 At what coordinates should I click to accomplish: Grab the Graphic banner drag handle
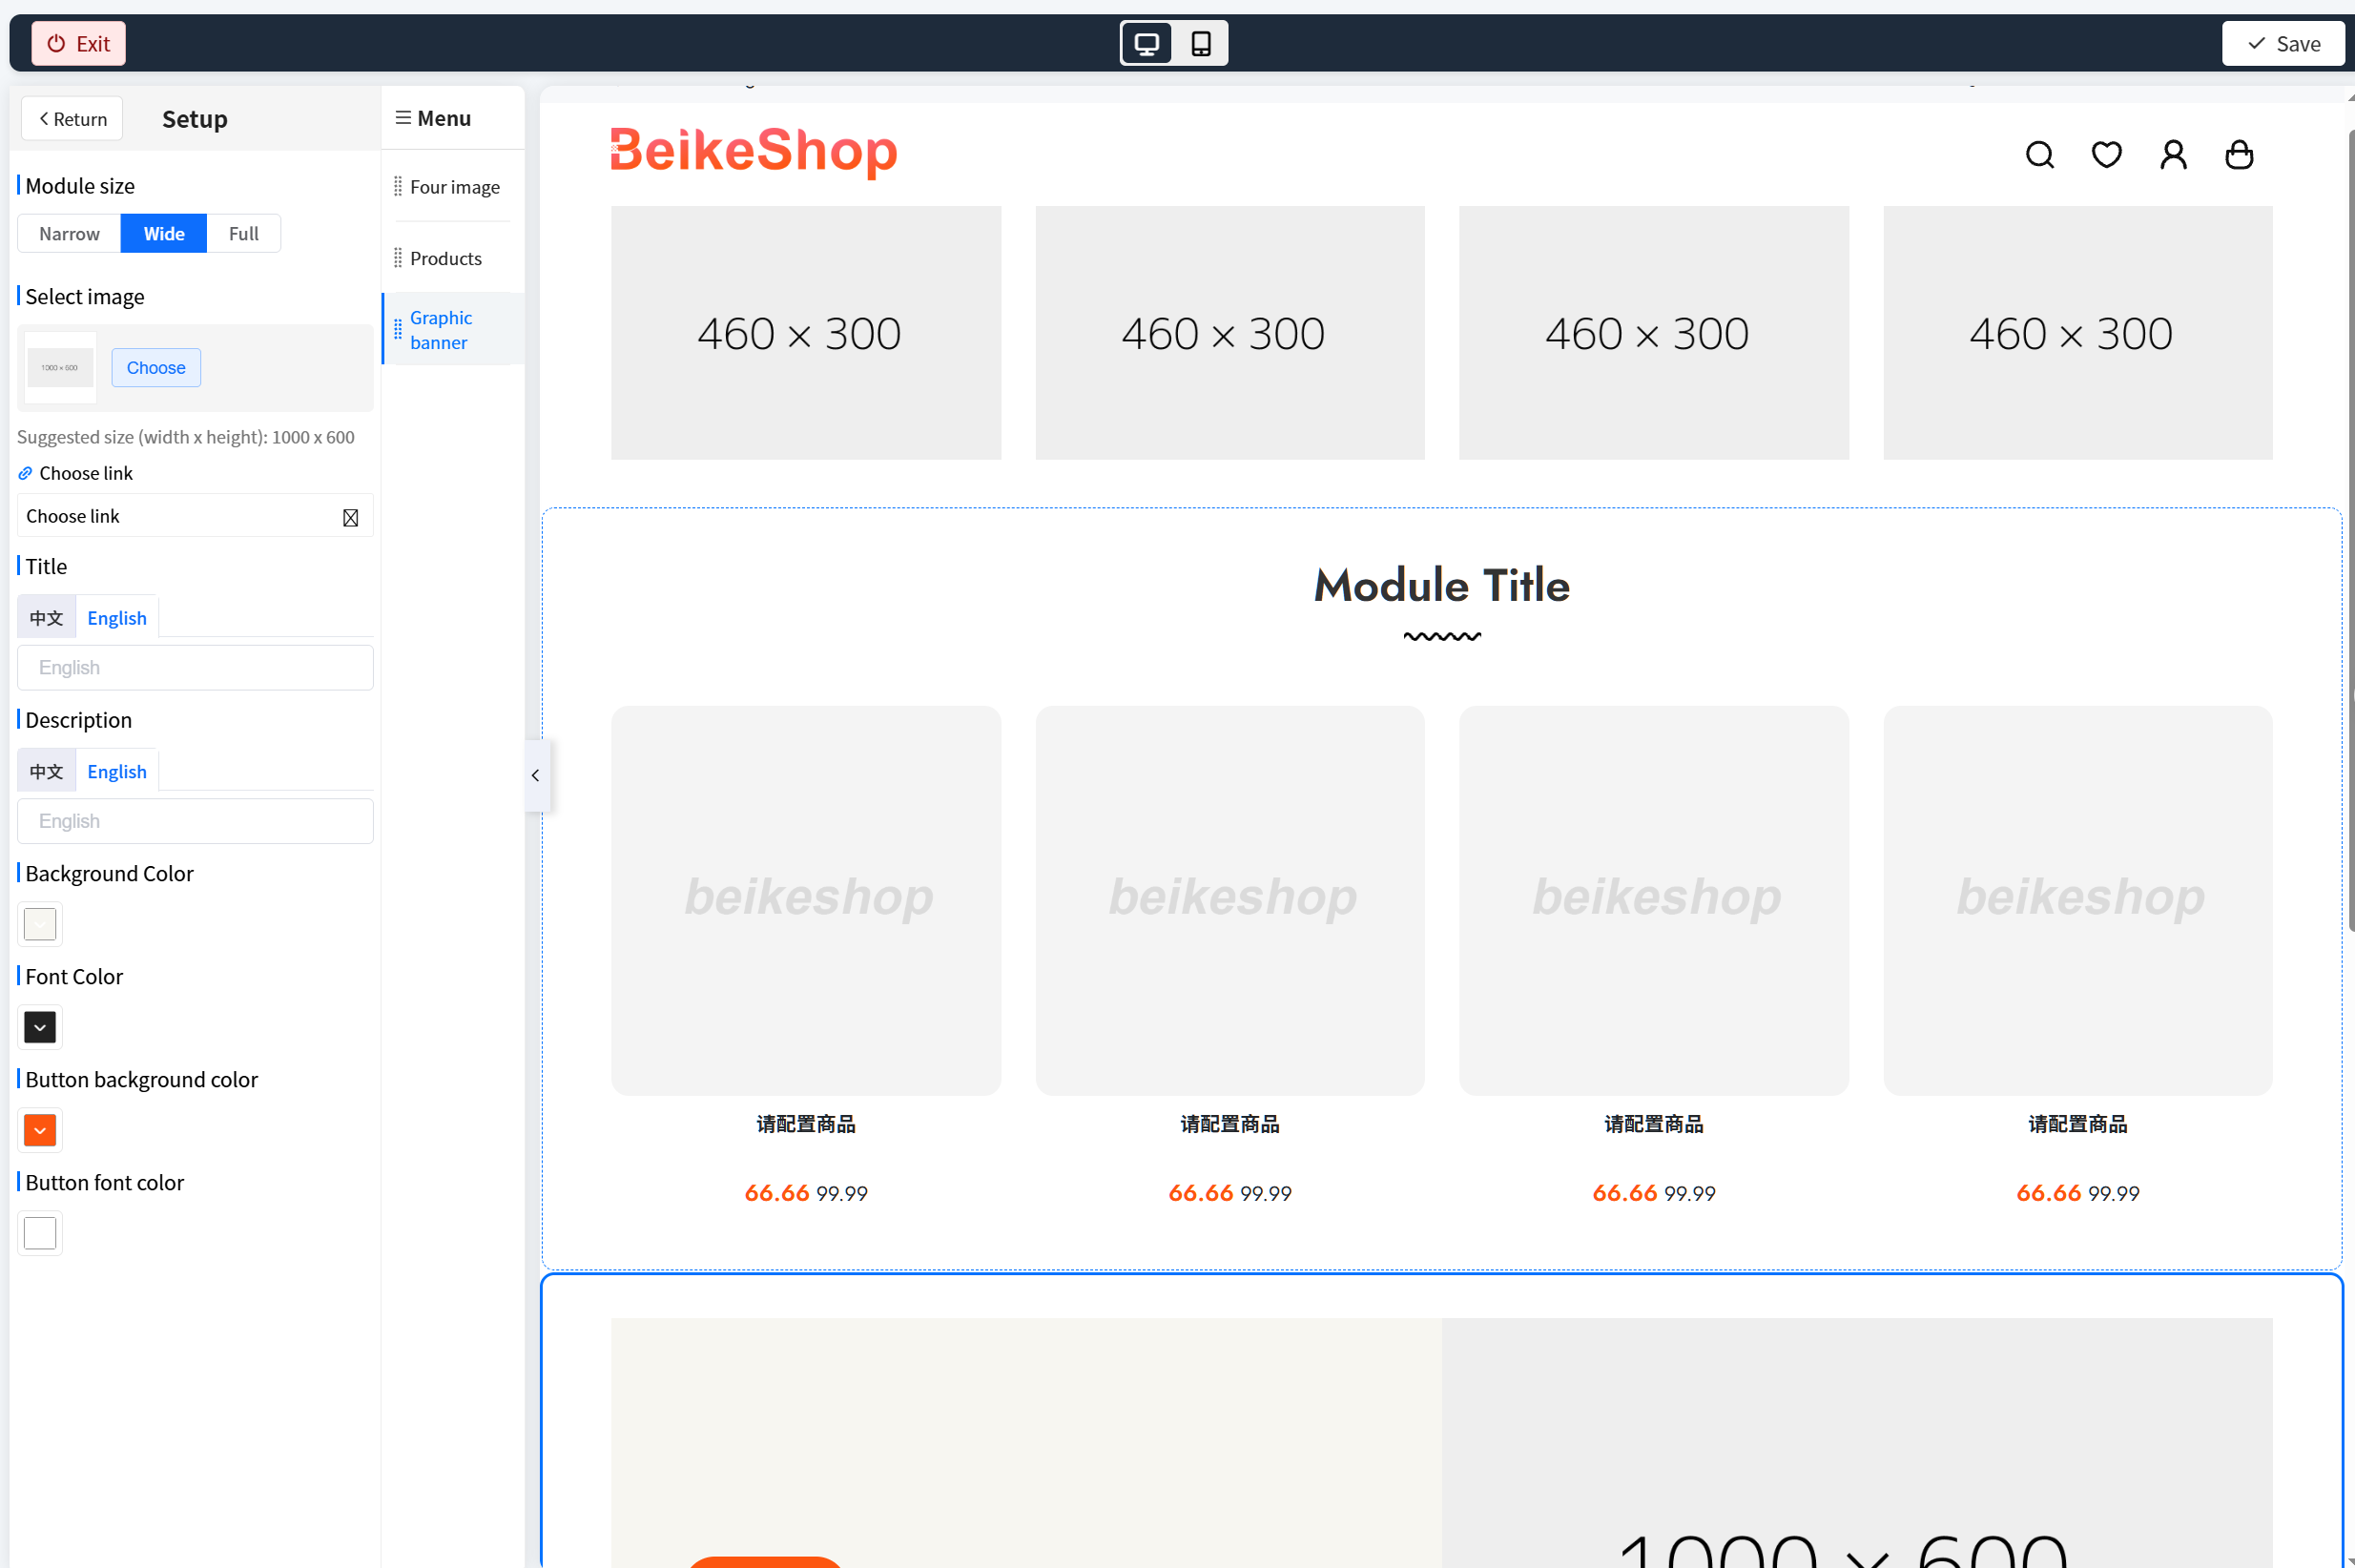point(398,329)
